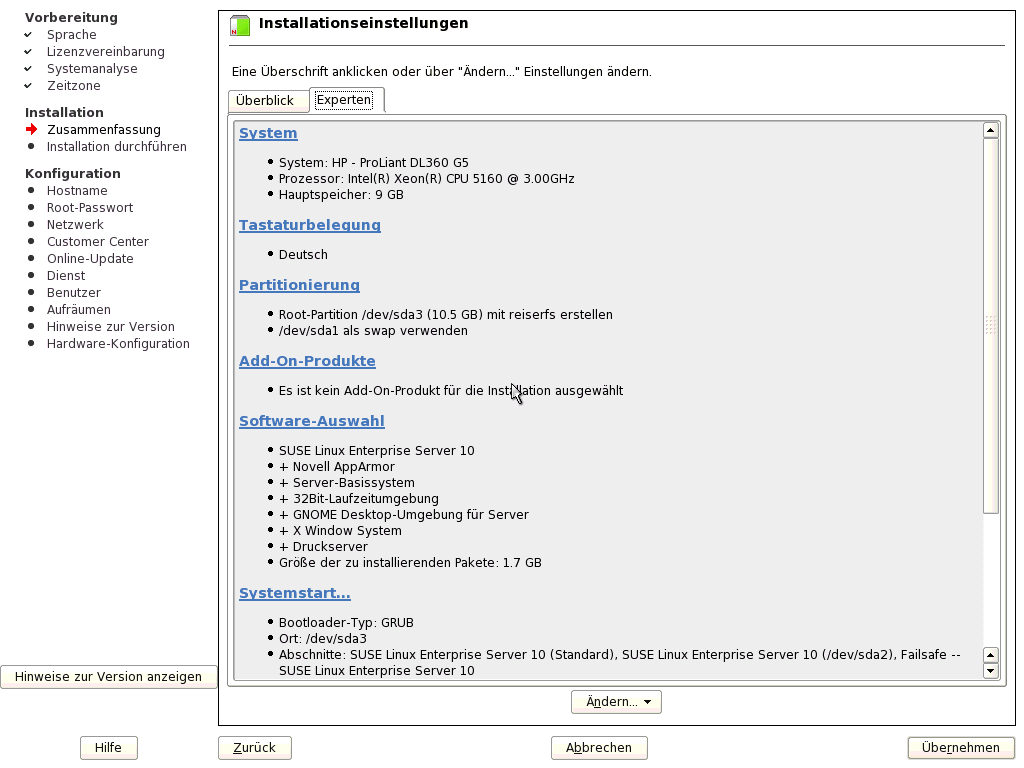The width and height of the screenshot is (1024, 768).
Task: Open the Add-On-Produkte heading link
Action: (307, 361)
